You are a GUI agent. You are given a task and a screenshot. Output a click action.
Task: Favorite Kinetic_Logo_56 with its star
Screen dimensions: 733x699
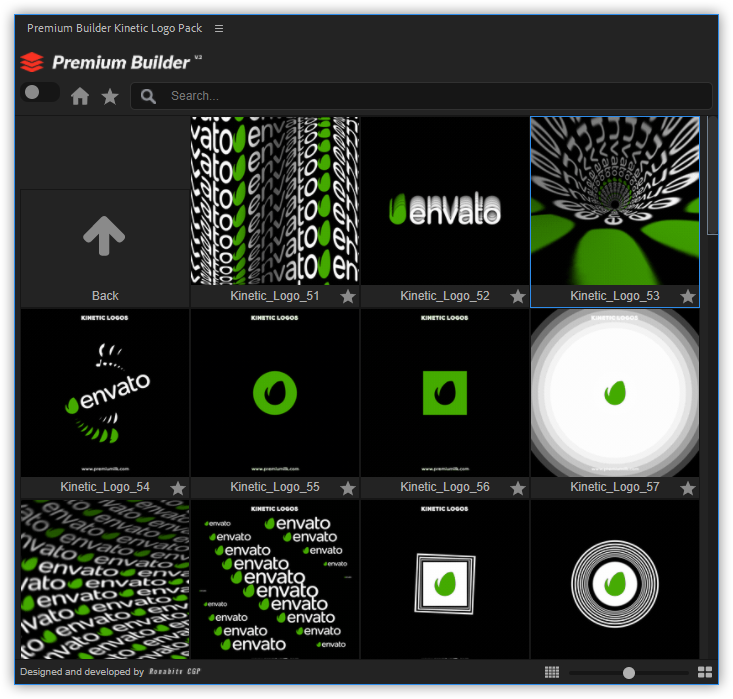[517, 489]
